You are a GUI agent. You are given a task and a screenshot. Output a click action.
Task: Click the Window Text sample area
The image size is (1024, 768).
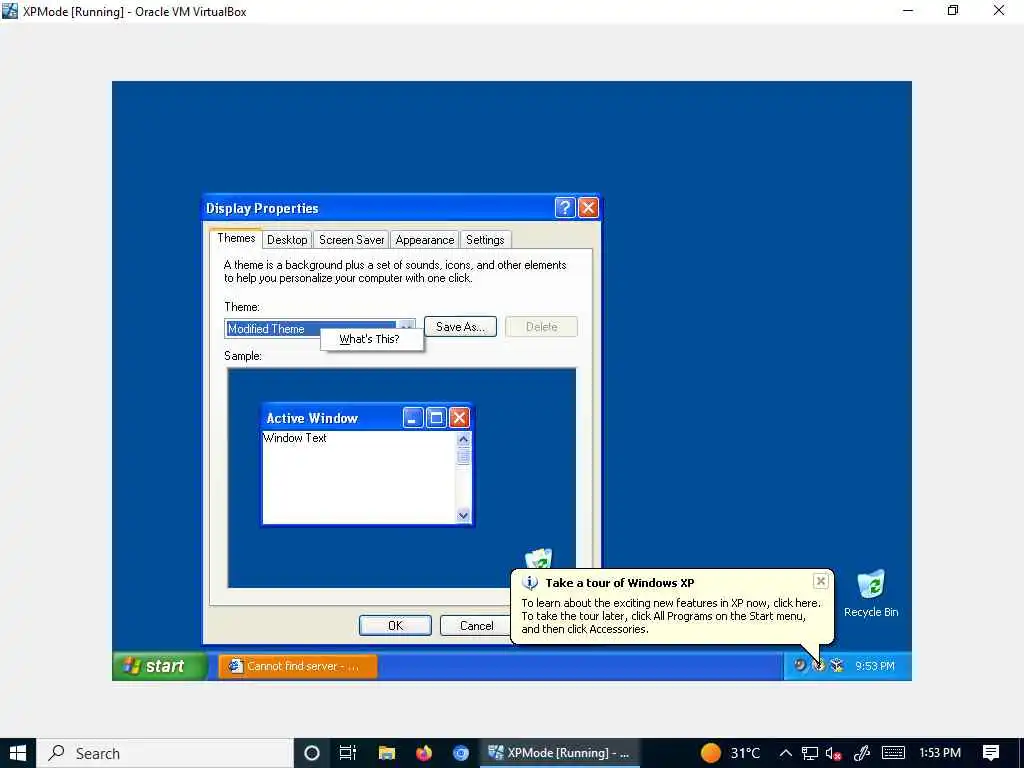295,438
